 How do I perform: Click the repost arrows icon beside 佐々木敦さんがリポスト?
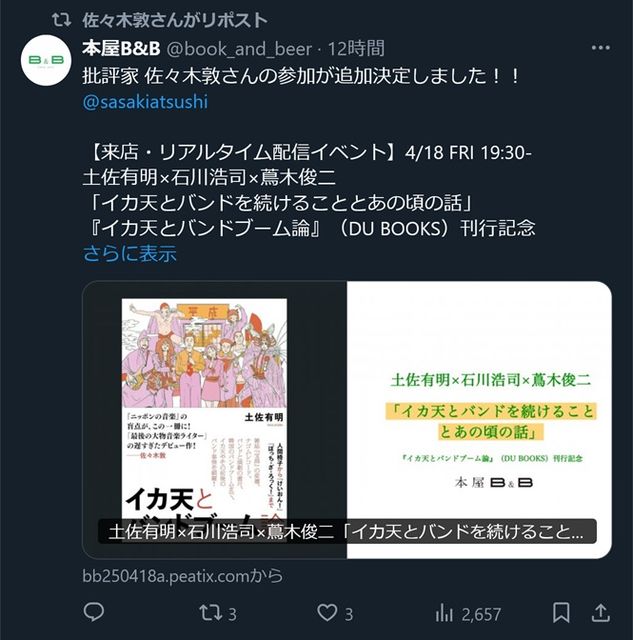tap(62, 20)
